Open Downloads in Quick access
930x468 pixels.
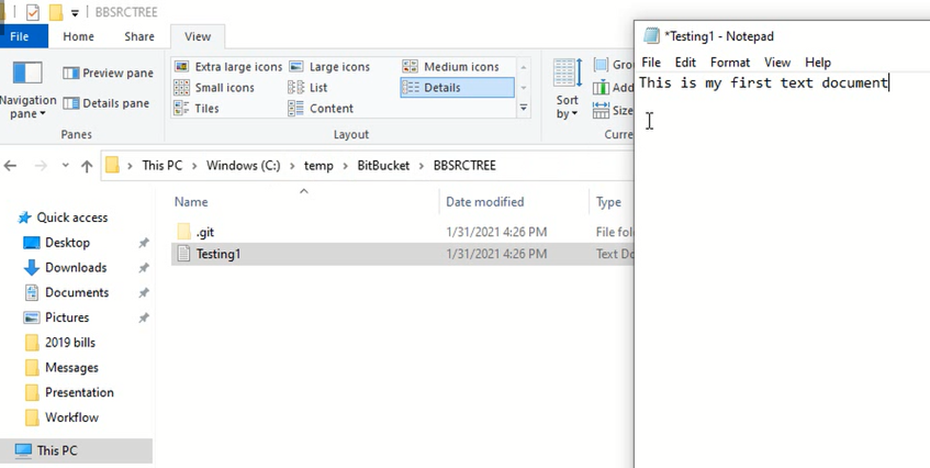(x=75, y=267)
